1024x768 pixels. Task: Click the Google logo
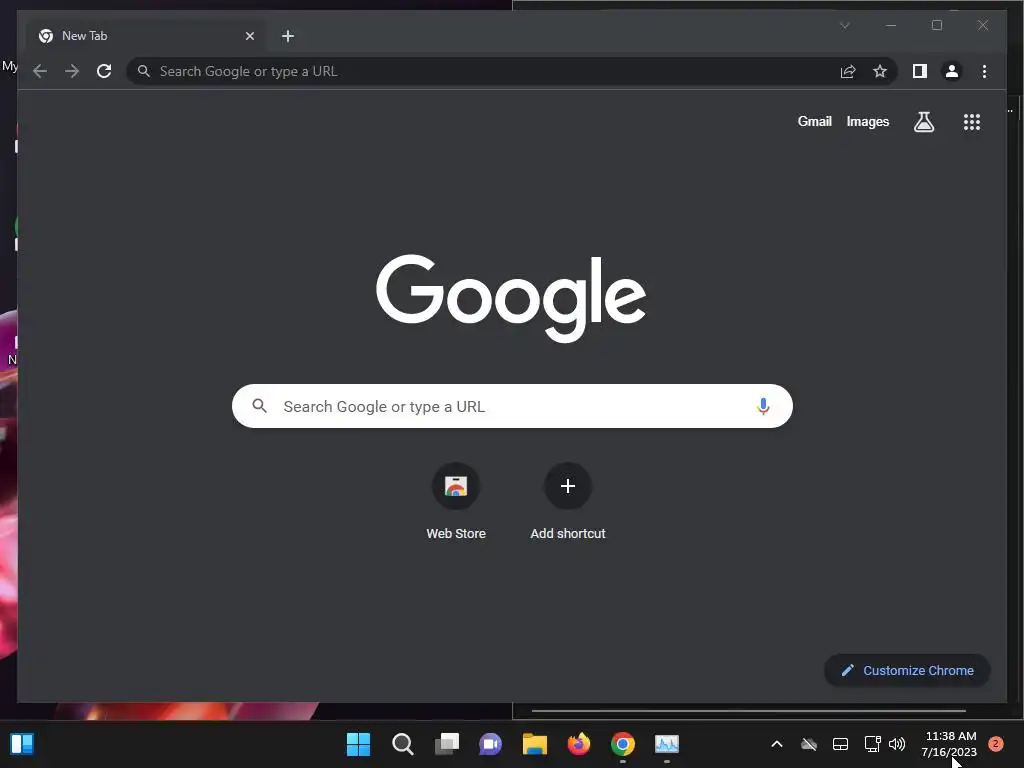[x=511, y=298]
